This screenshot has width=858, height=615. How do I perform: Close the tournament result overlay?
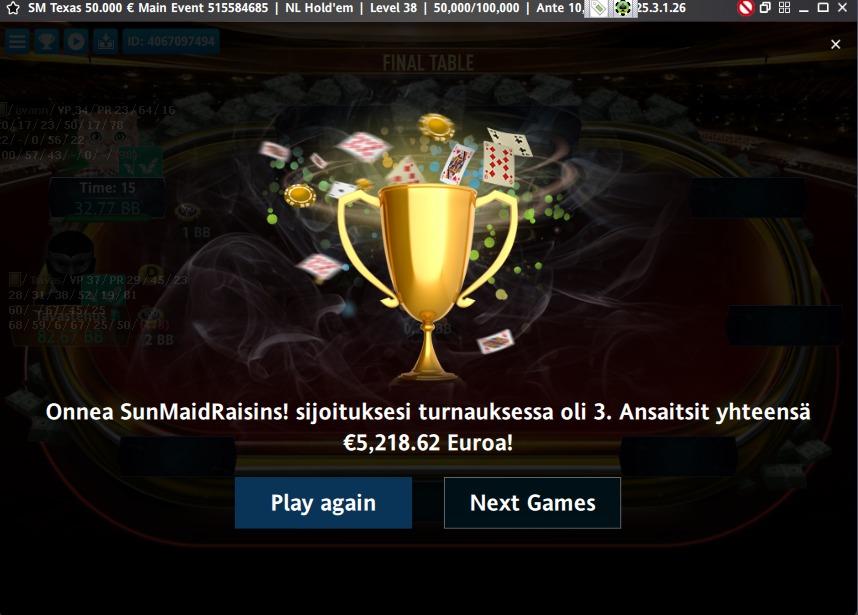(x=835, y=44)
